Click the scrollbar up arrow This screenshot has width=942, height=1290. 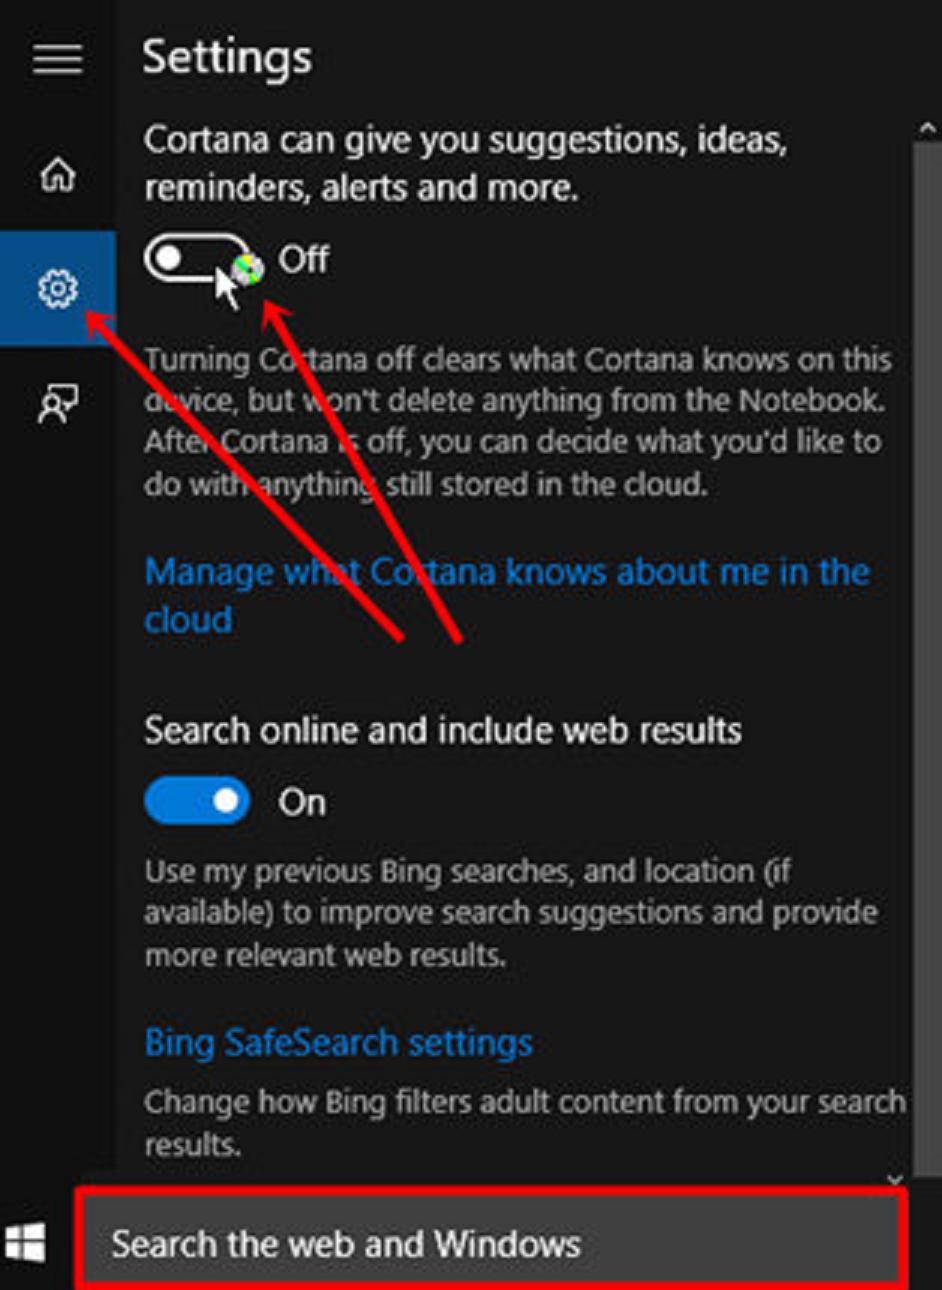(x=926, y=130)
